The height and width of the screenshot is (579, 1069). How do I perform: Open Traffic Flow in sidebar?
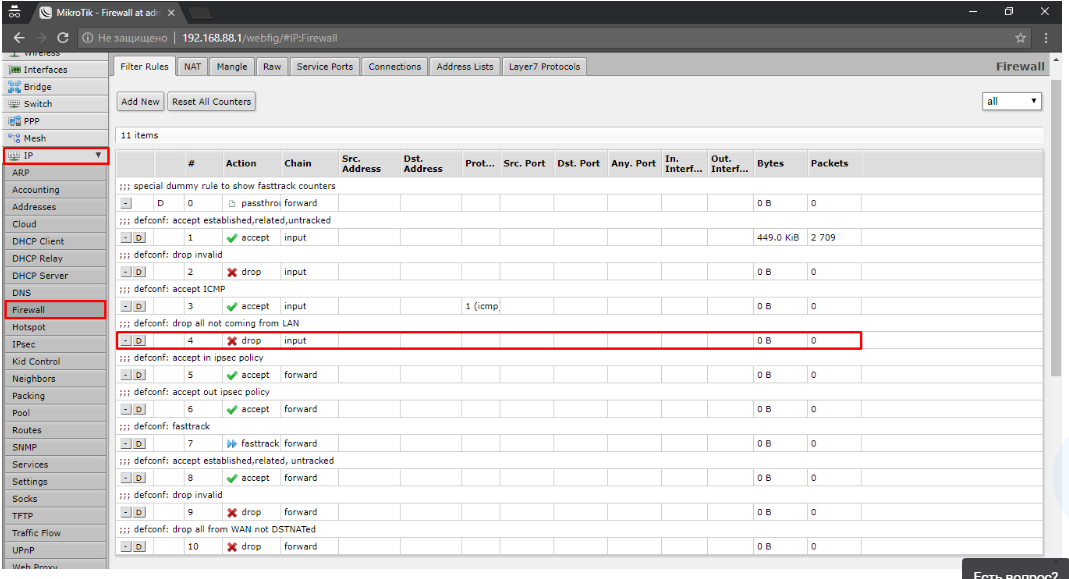tap(55, 533)
